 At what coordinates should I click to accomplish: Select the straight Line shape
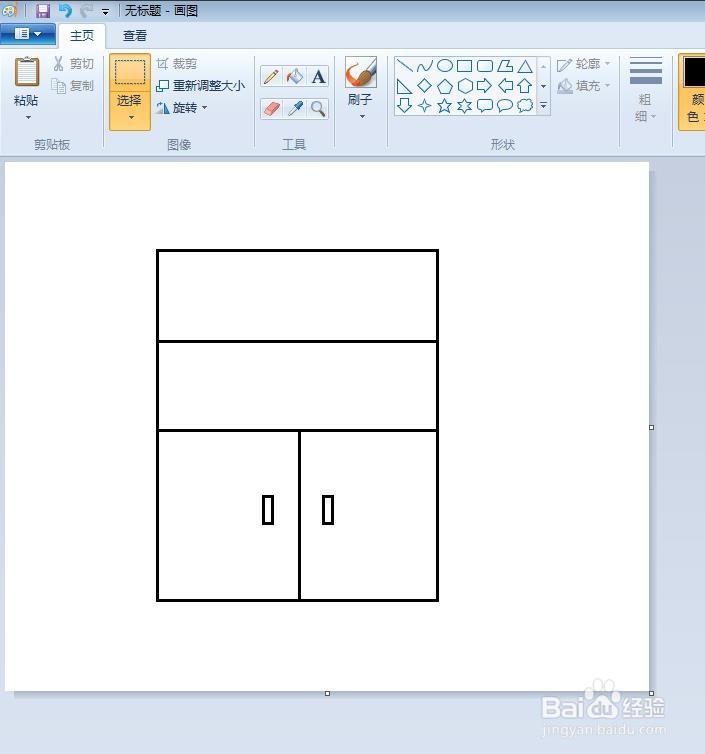[x=404, y=66]
